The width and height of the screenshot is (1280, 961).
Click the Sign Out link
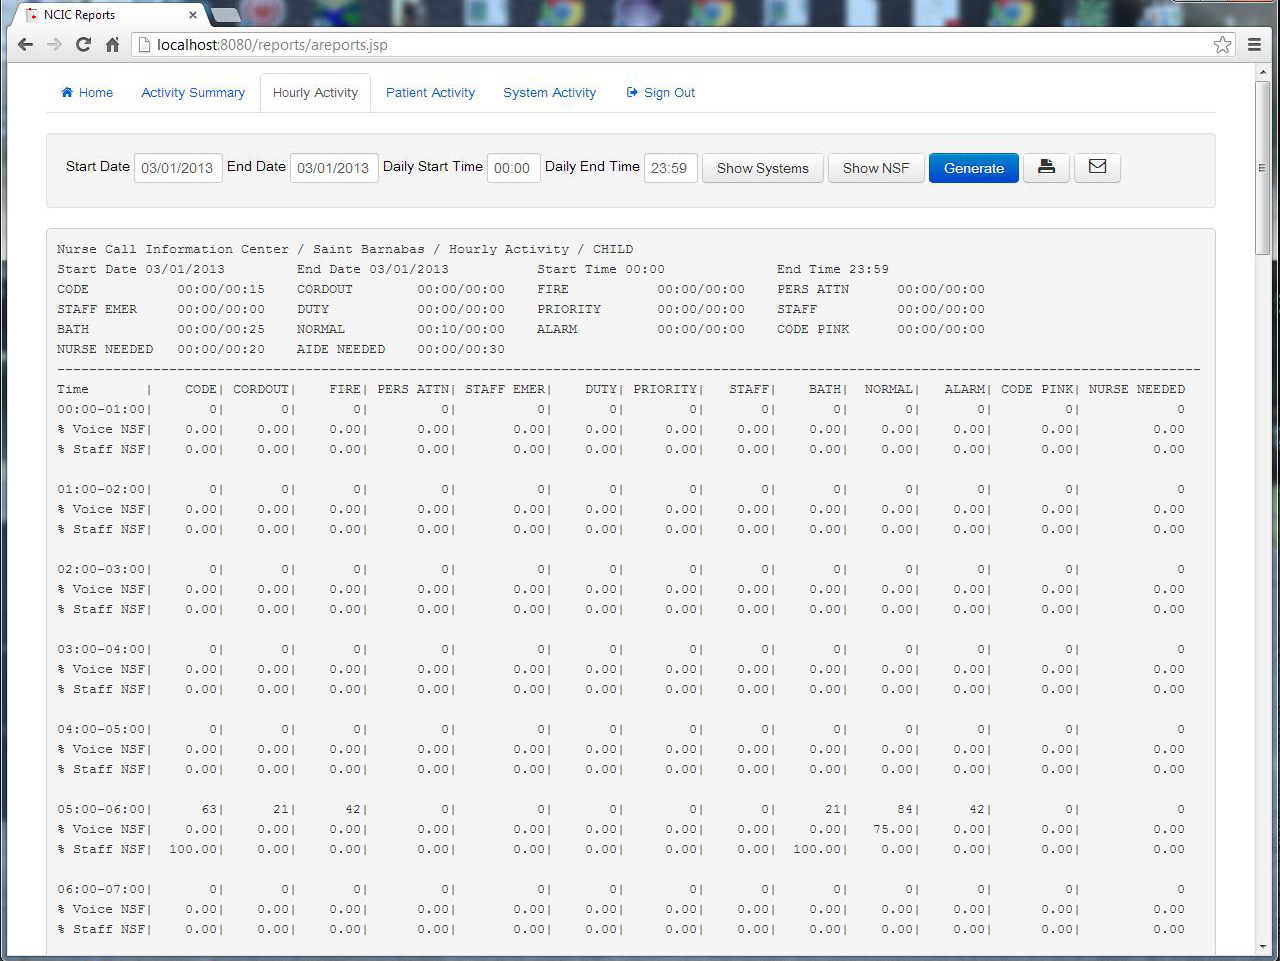point(660,93)
